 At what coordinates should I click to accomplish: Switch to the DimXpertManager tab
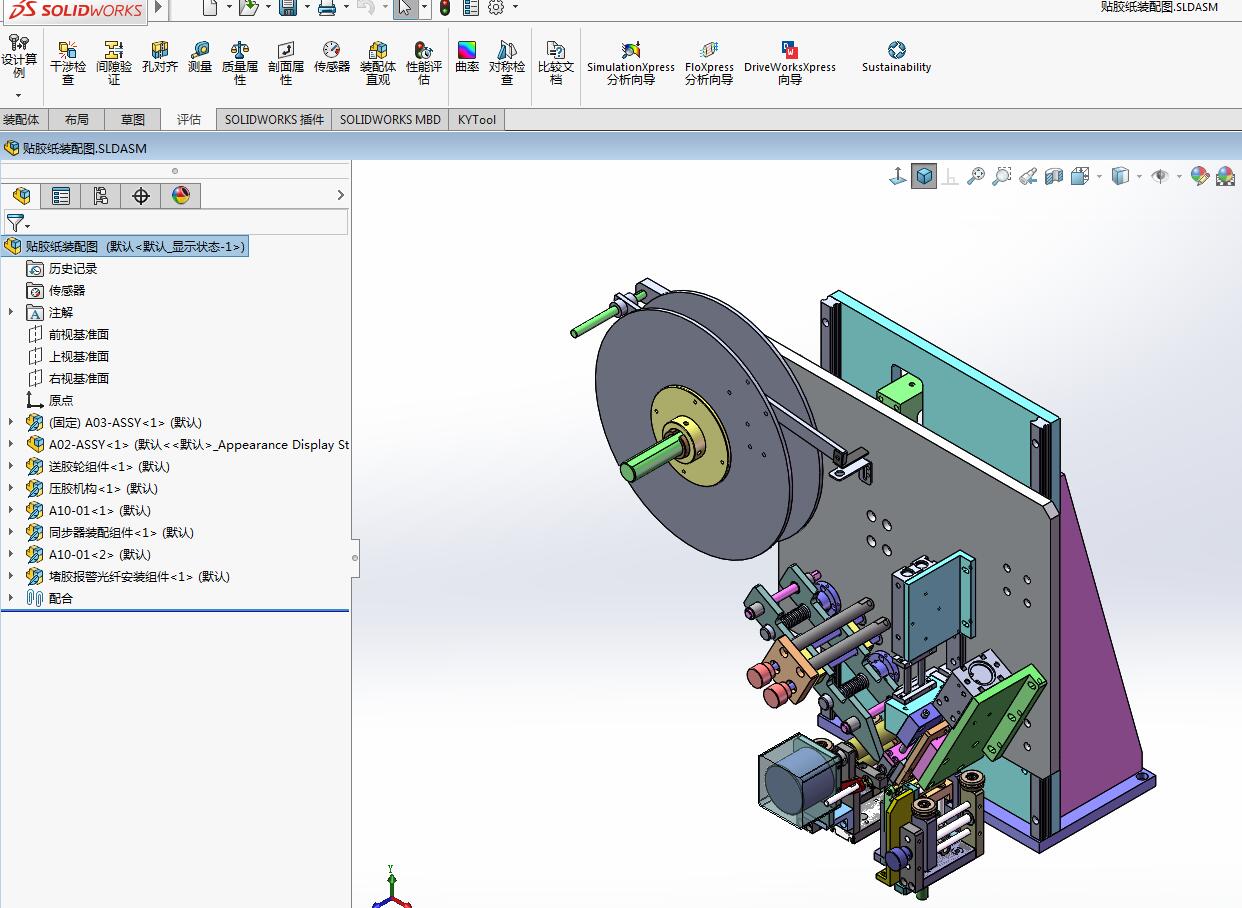(141, 196)
